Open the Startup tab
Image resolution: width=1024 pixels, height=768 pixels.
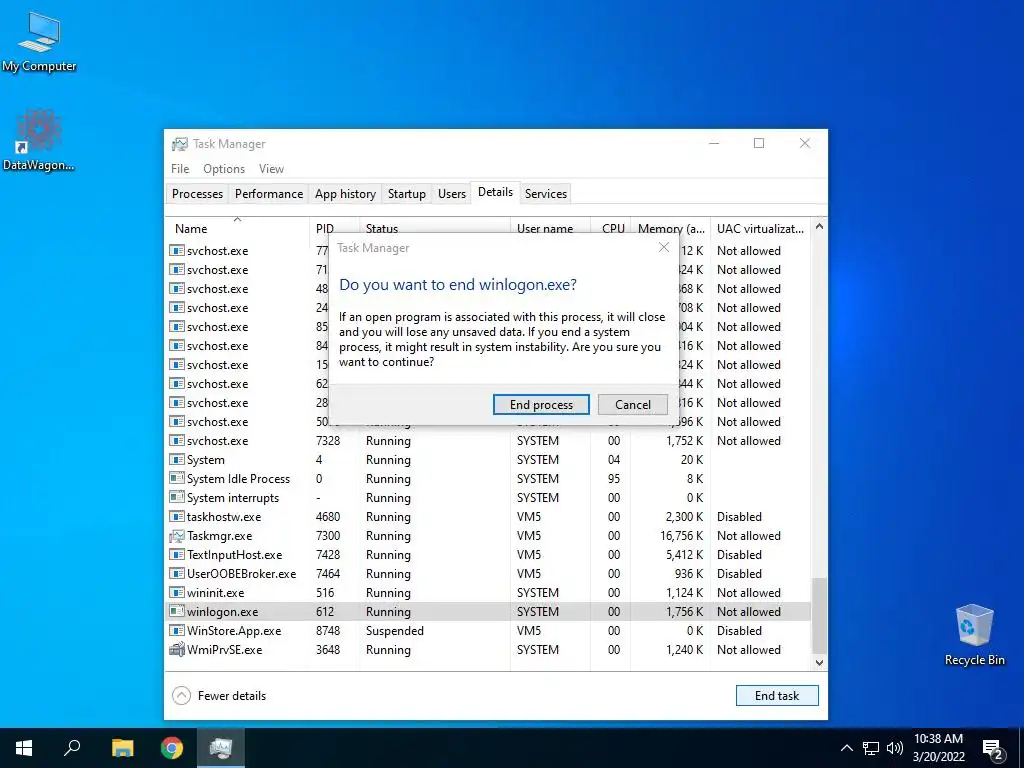tap(406, 194)
